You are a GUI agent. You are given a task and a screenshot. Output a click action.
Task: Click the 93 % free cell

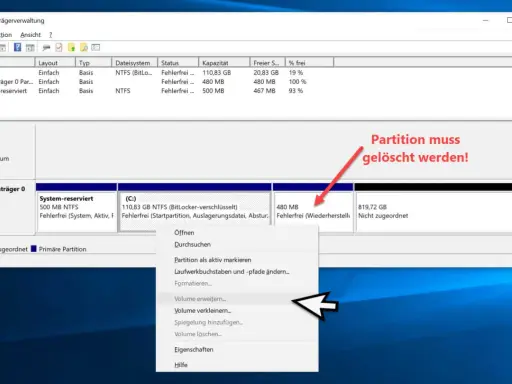click(x=296, y=91)
